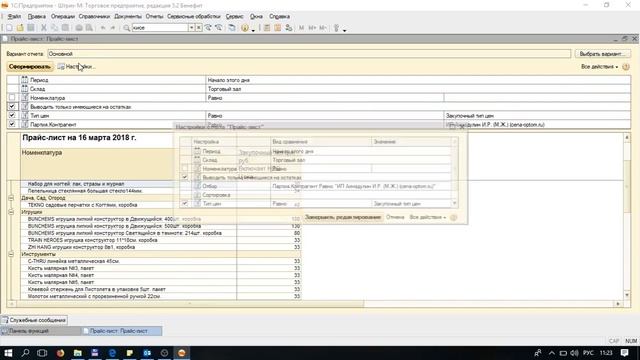Click Отмена in the settings dialog
This screenshot has height=360, width=640.
point(395,217)
